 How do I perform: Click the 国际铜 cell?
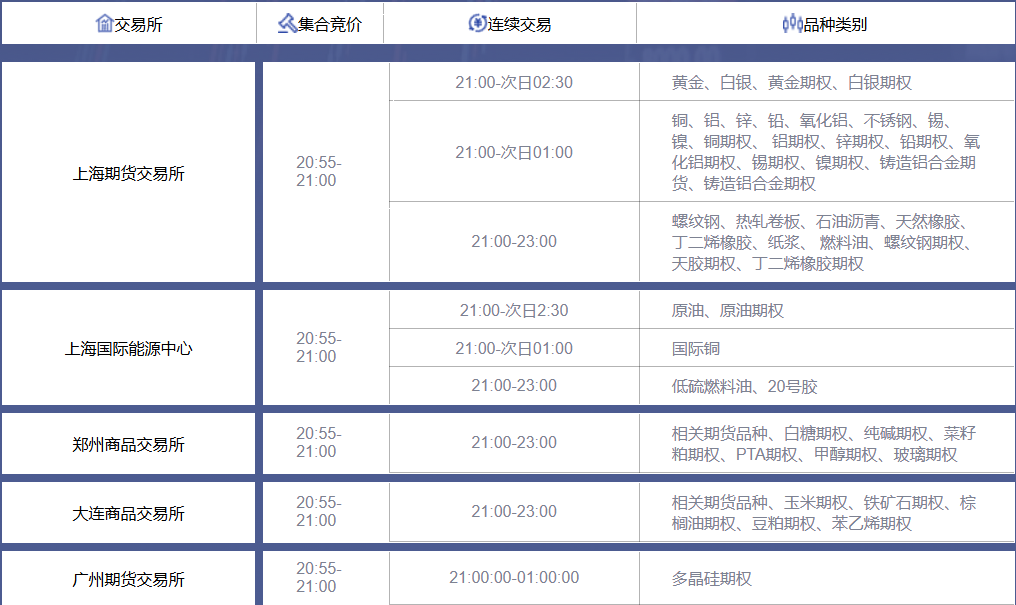(x=827, y=348)
